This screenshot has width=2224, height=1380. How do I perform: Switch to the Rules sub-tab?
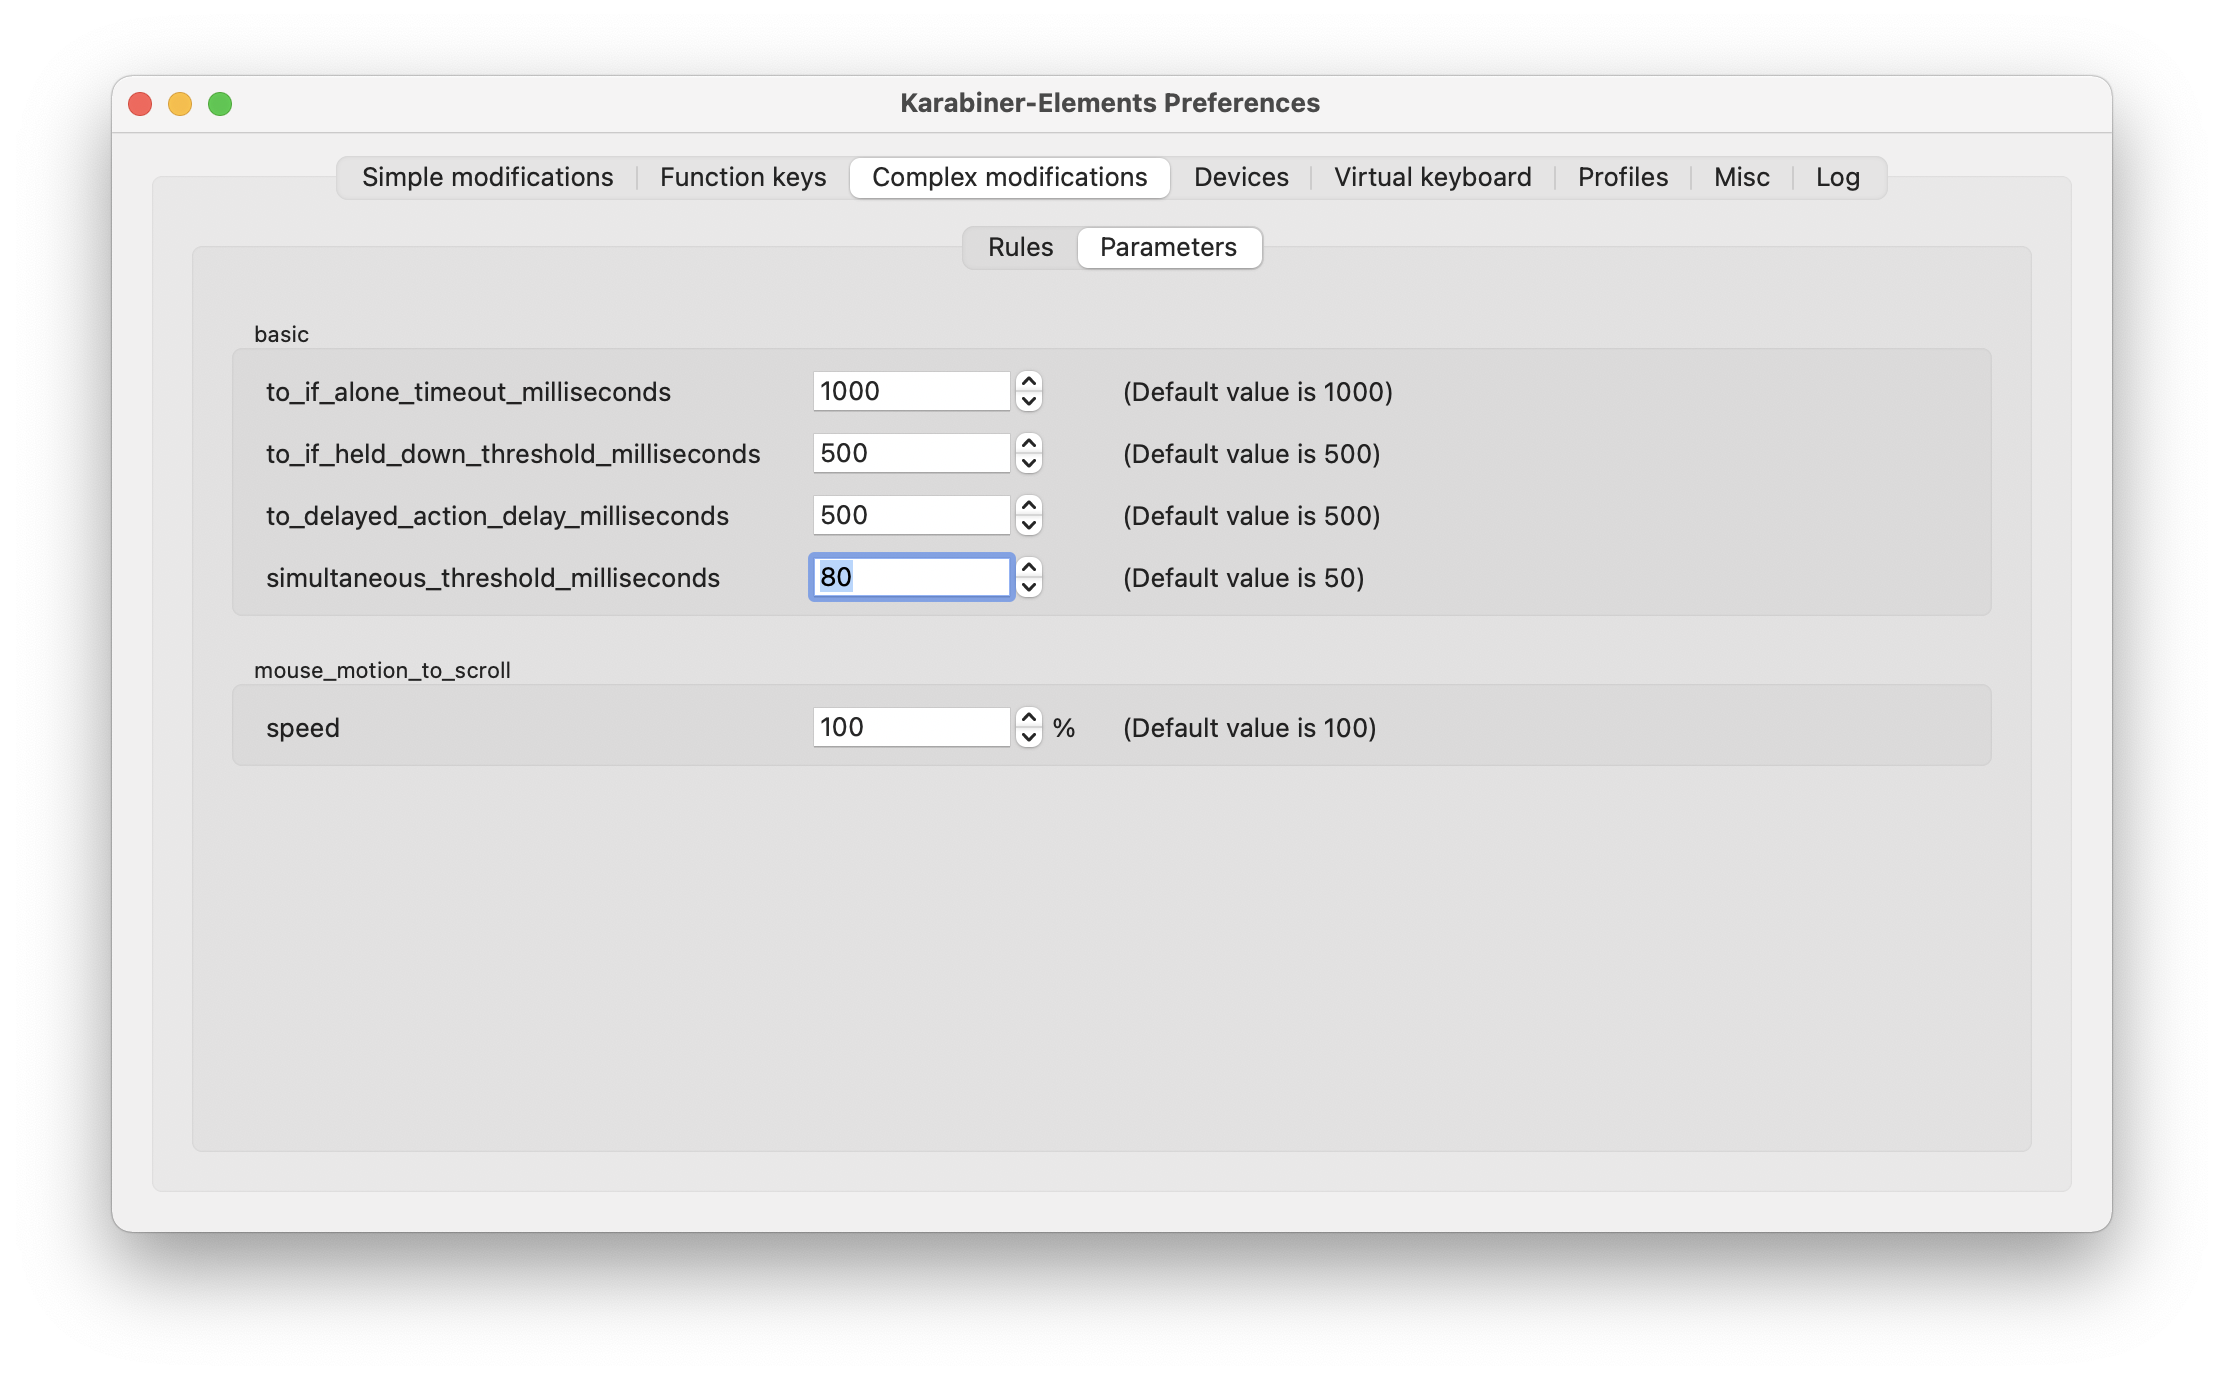(x=1020, y=247)
